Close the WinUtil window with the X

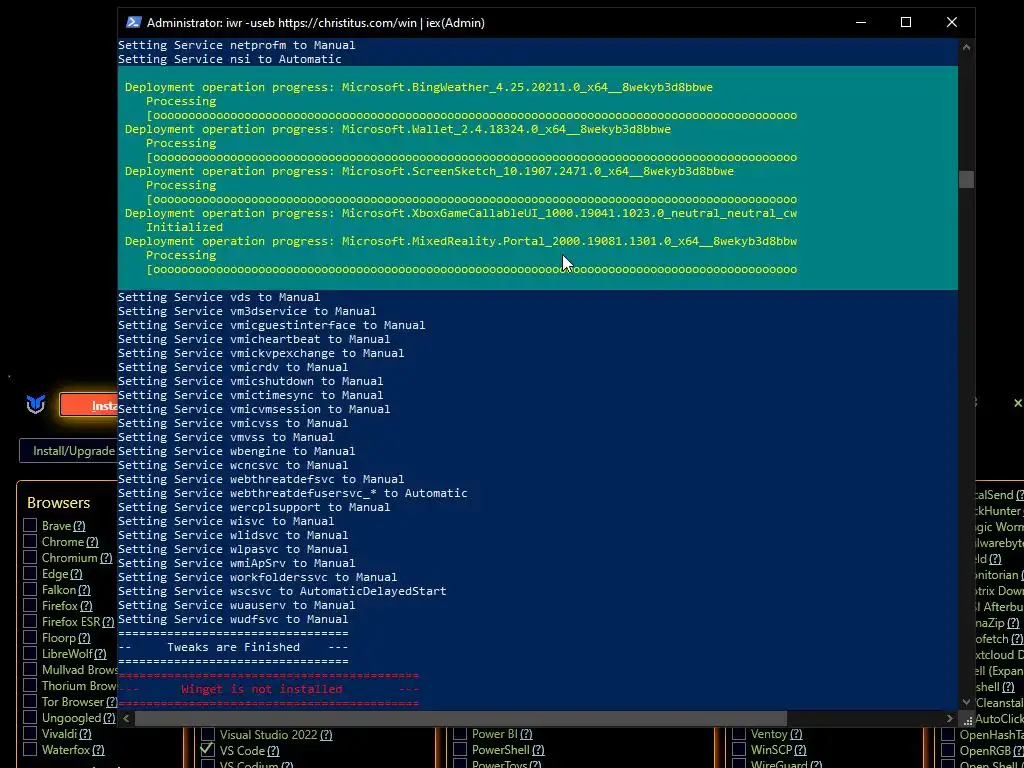pyautogui.click(x=1017, y=403)
